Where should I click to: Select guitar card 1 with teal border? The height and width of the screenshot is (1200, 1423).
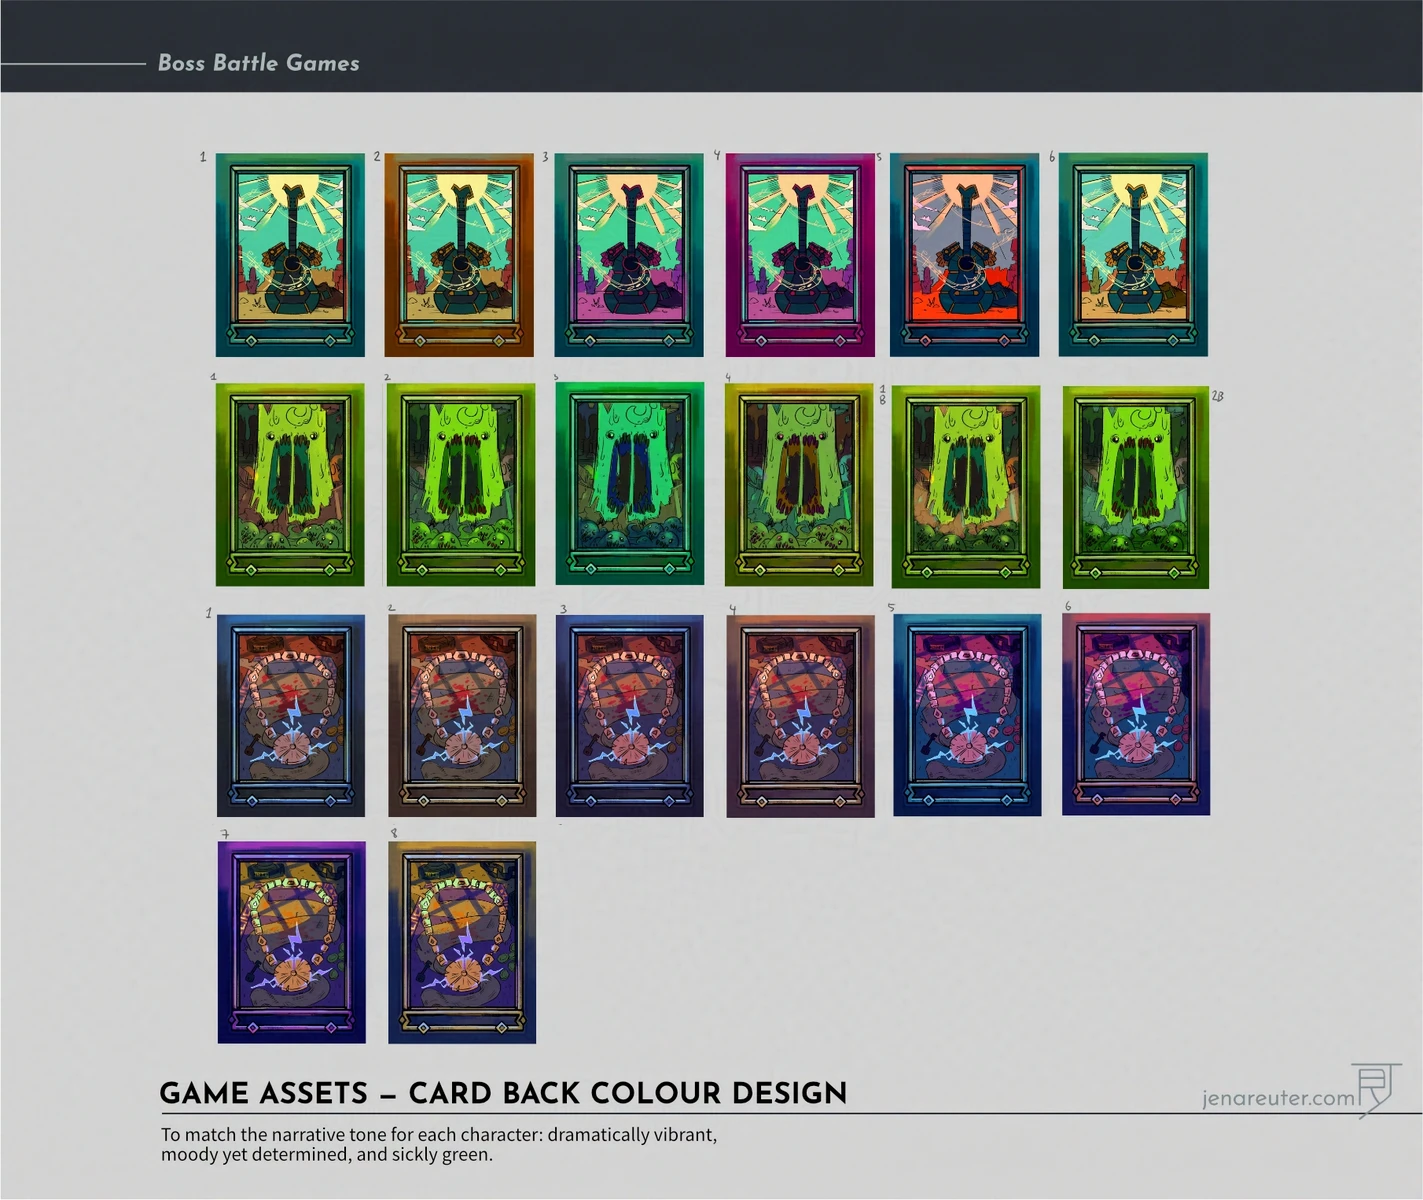[x=290, y=255]
